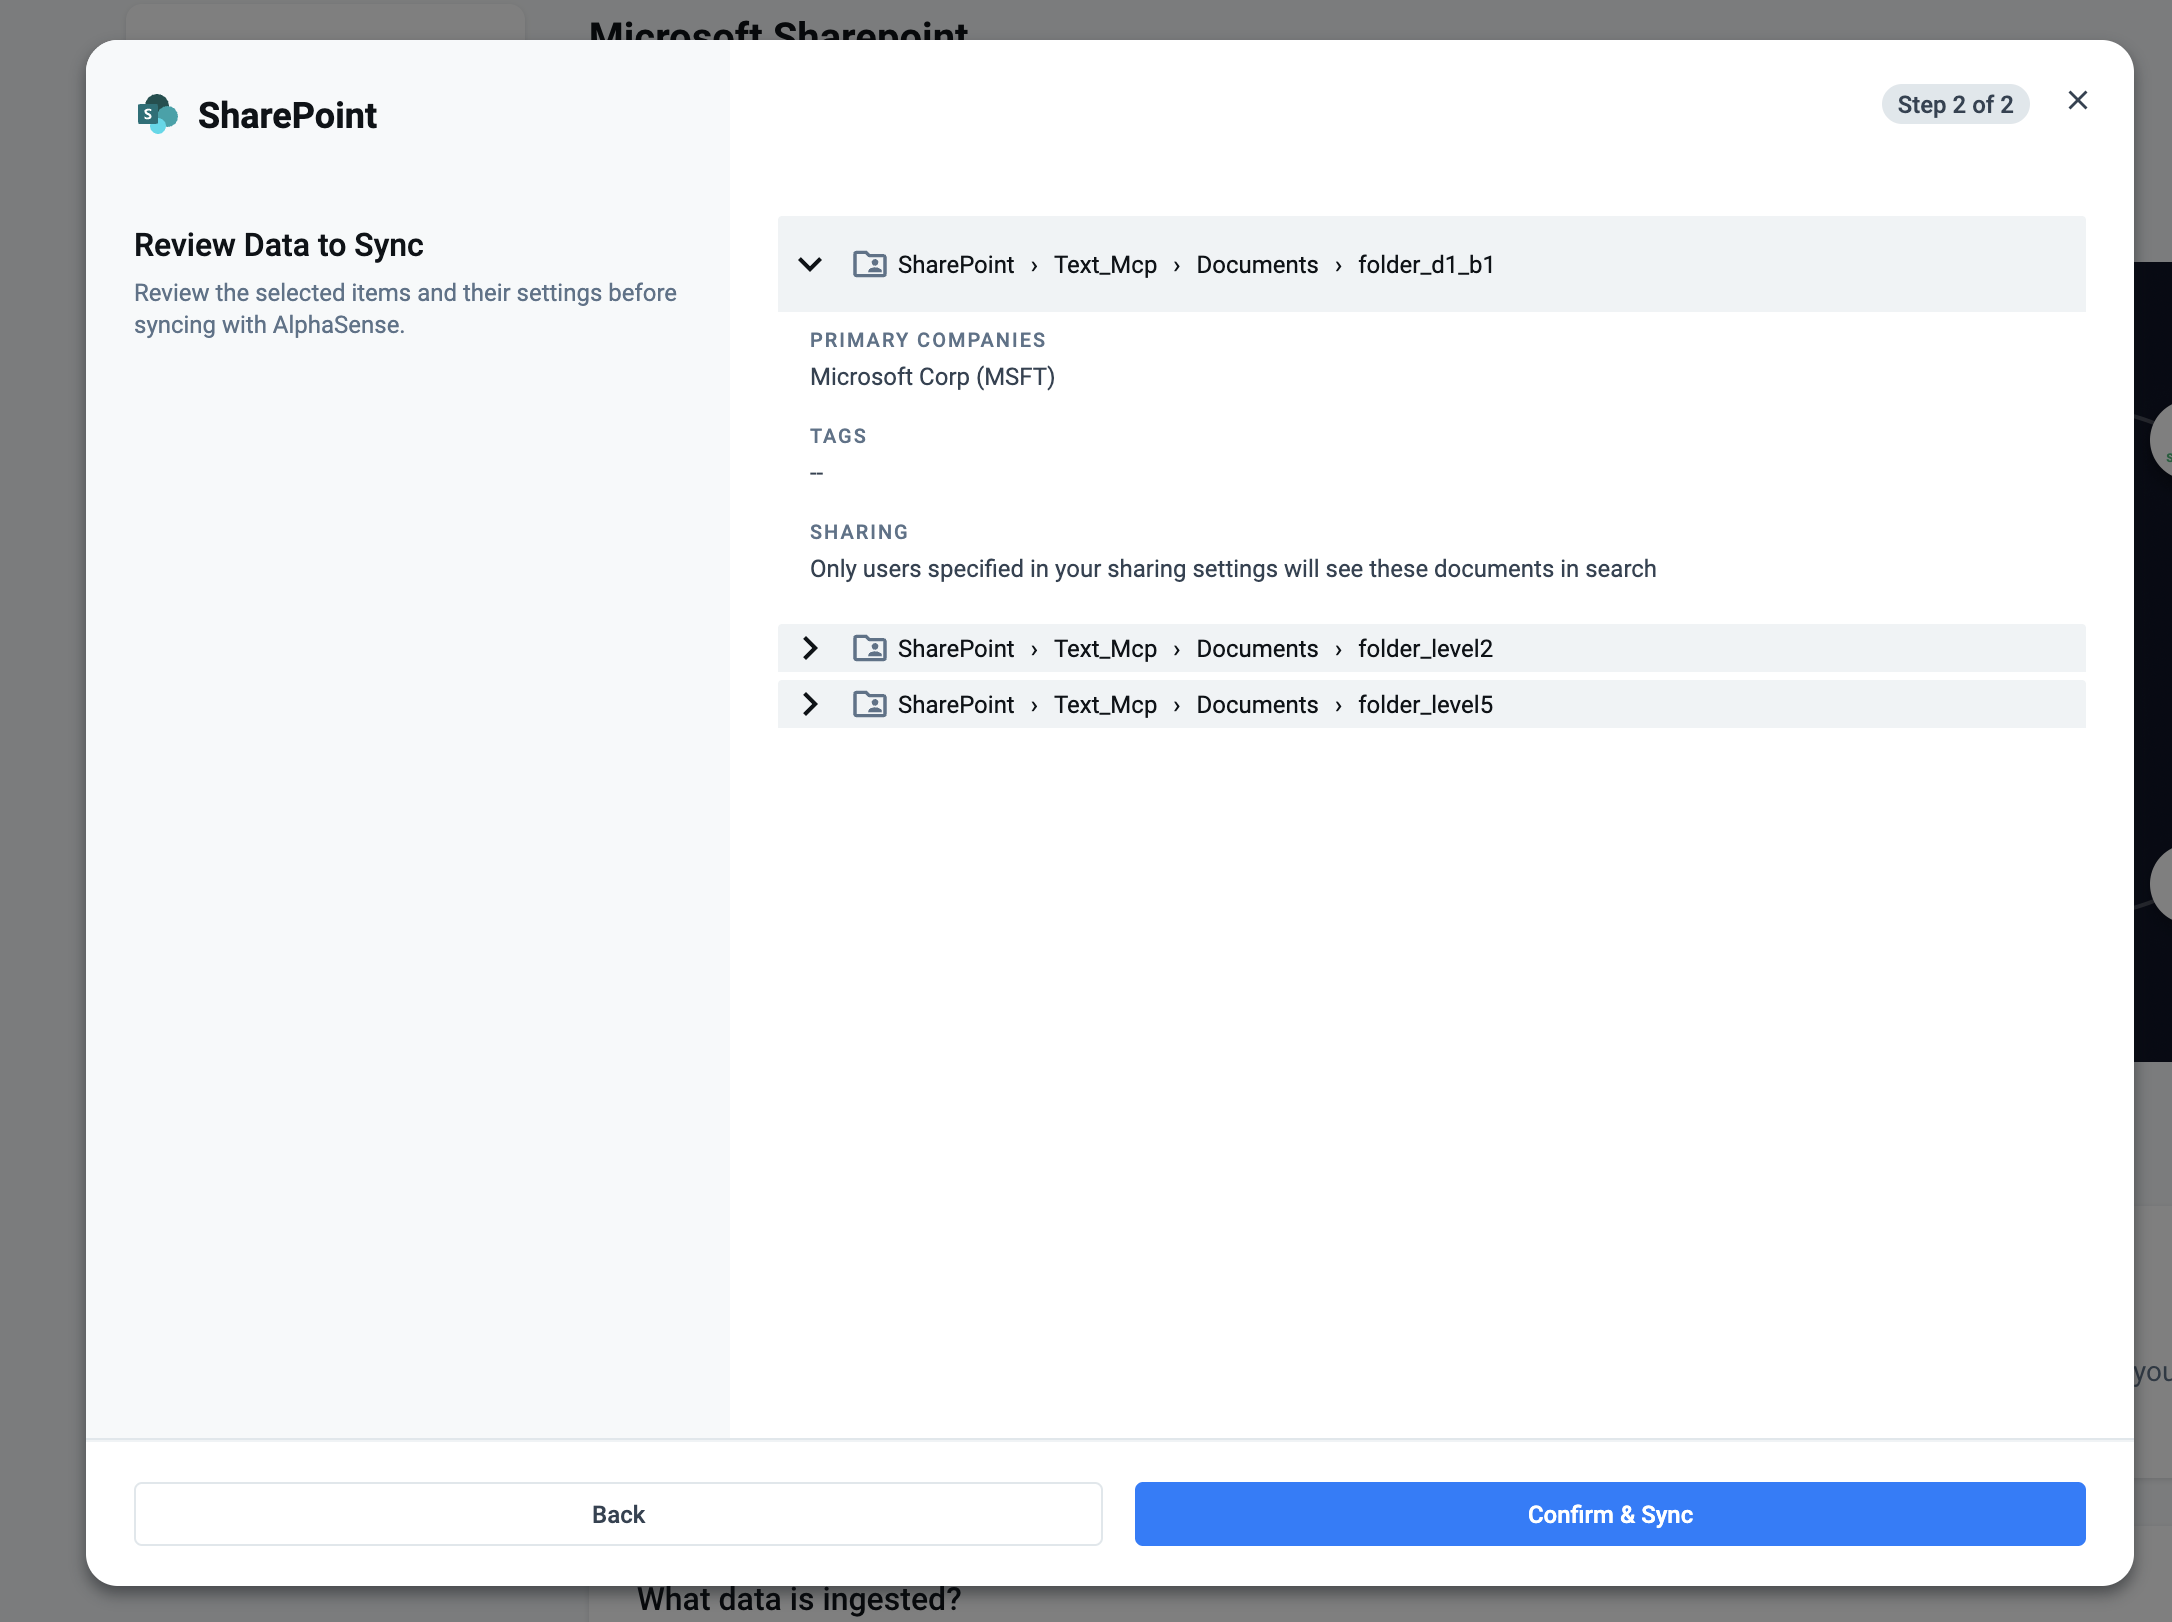Go back to the previous step
The width and height of the screenshot is (2172, 1622).
(618, 1514)
